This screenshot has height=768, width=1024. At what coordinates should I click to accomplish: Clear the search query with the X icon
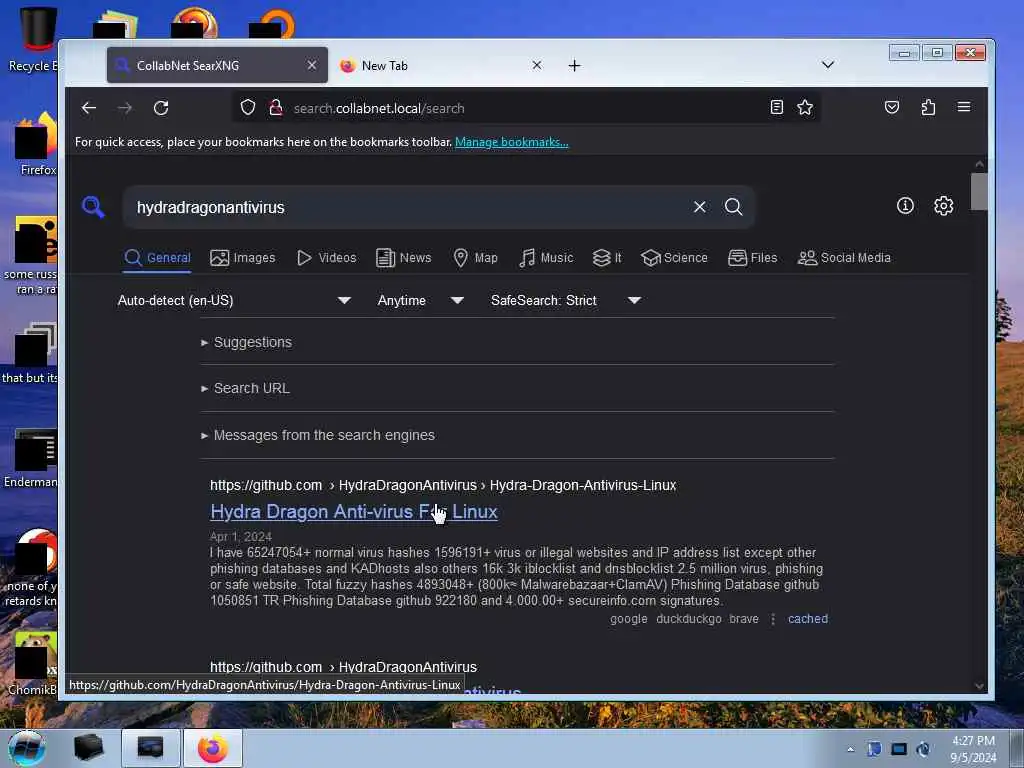[699, 207]
